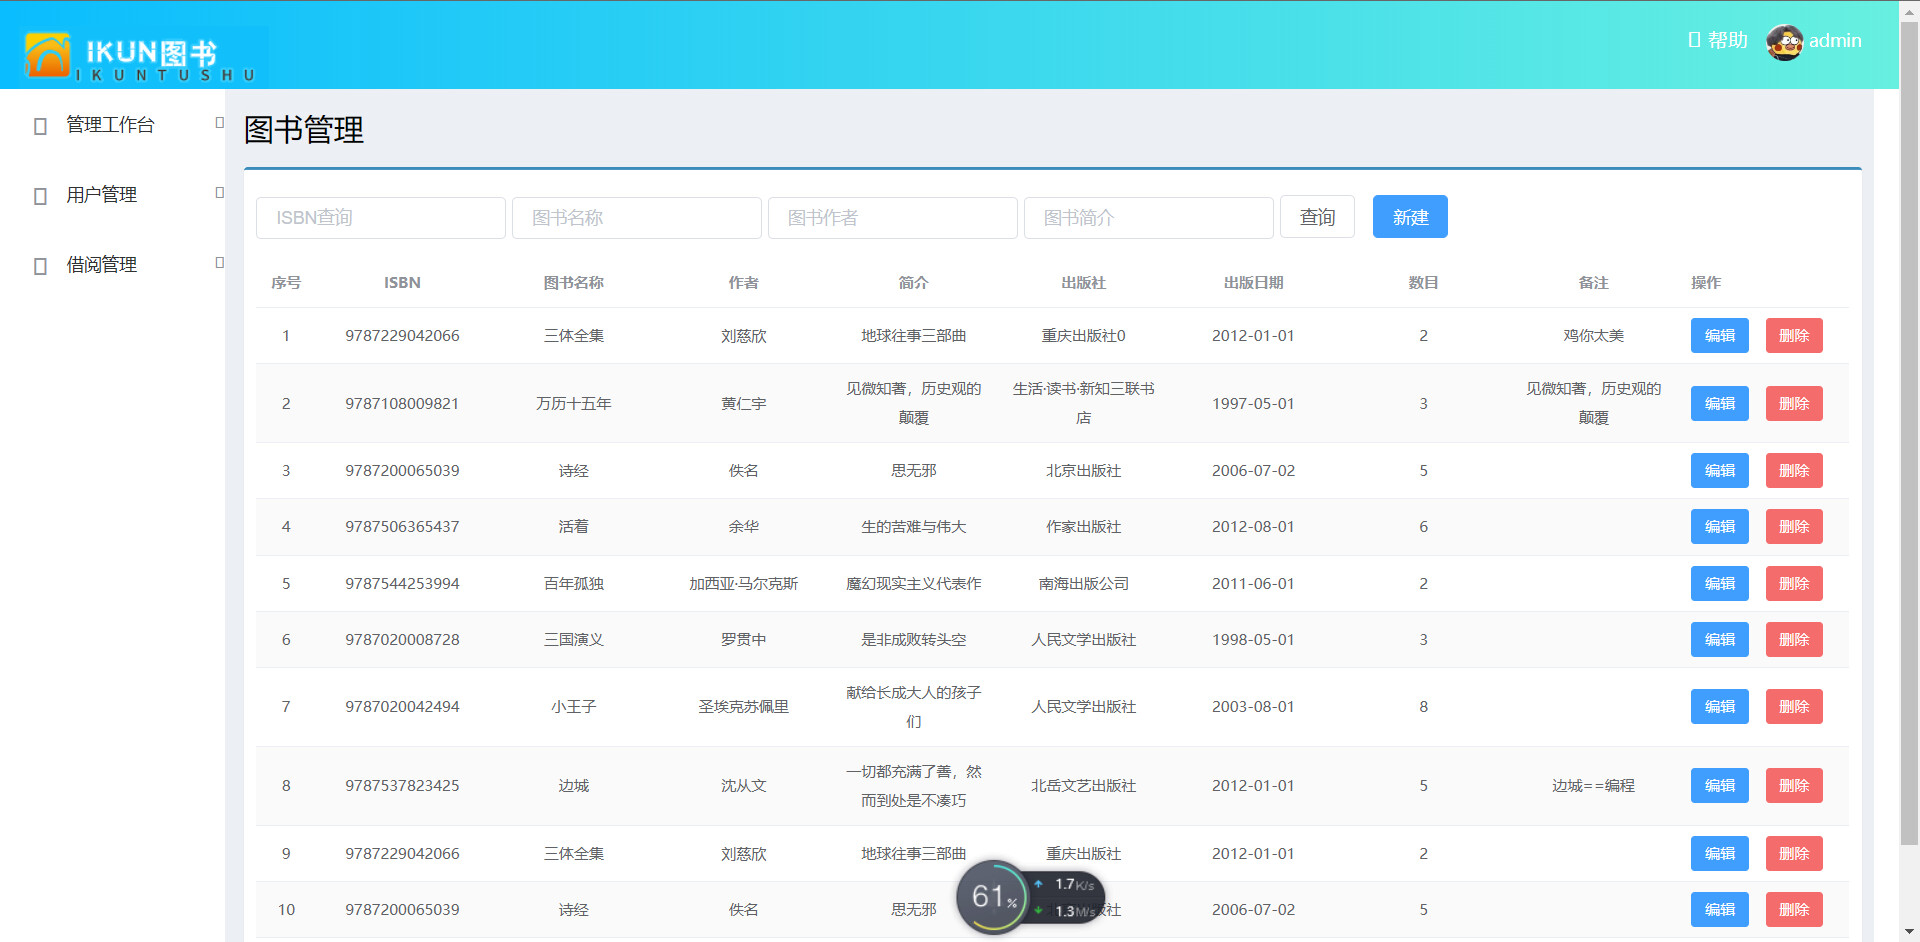The image size is (1920, 942).
Task: Delete the 活着 row
Action: tap(1794, 527)
